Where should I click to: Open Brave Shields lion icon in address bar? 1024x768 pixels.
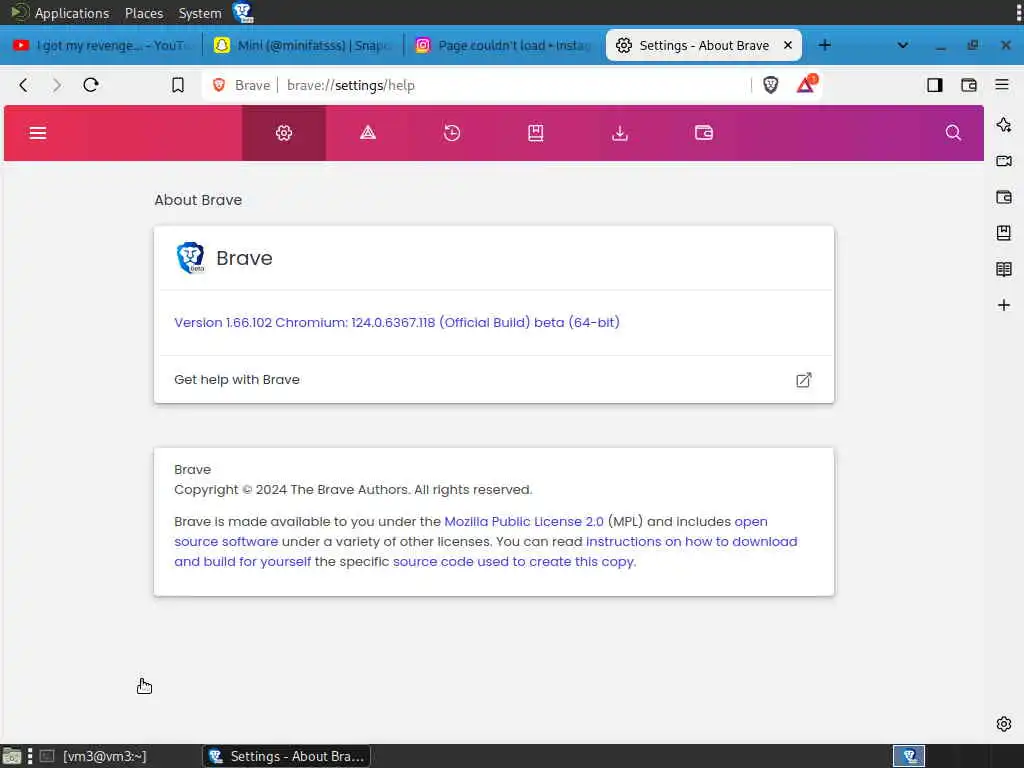(771, 85)
